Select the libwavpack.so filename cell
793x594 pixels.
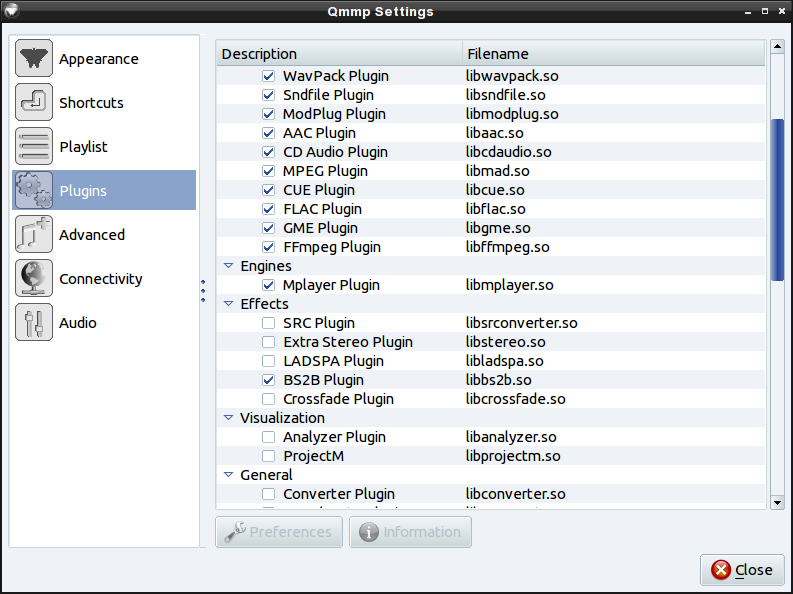613,76
